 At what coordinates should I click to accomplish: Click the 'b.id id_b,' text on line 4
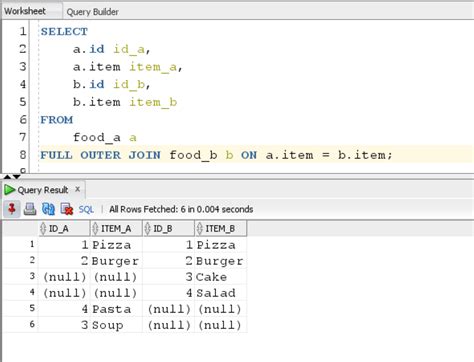112,85
